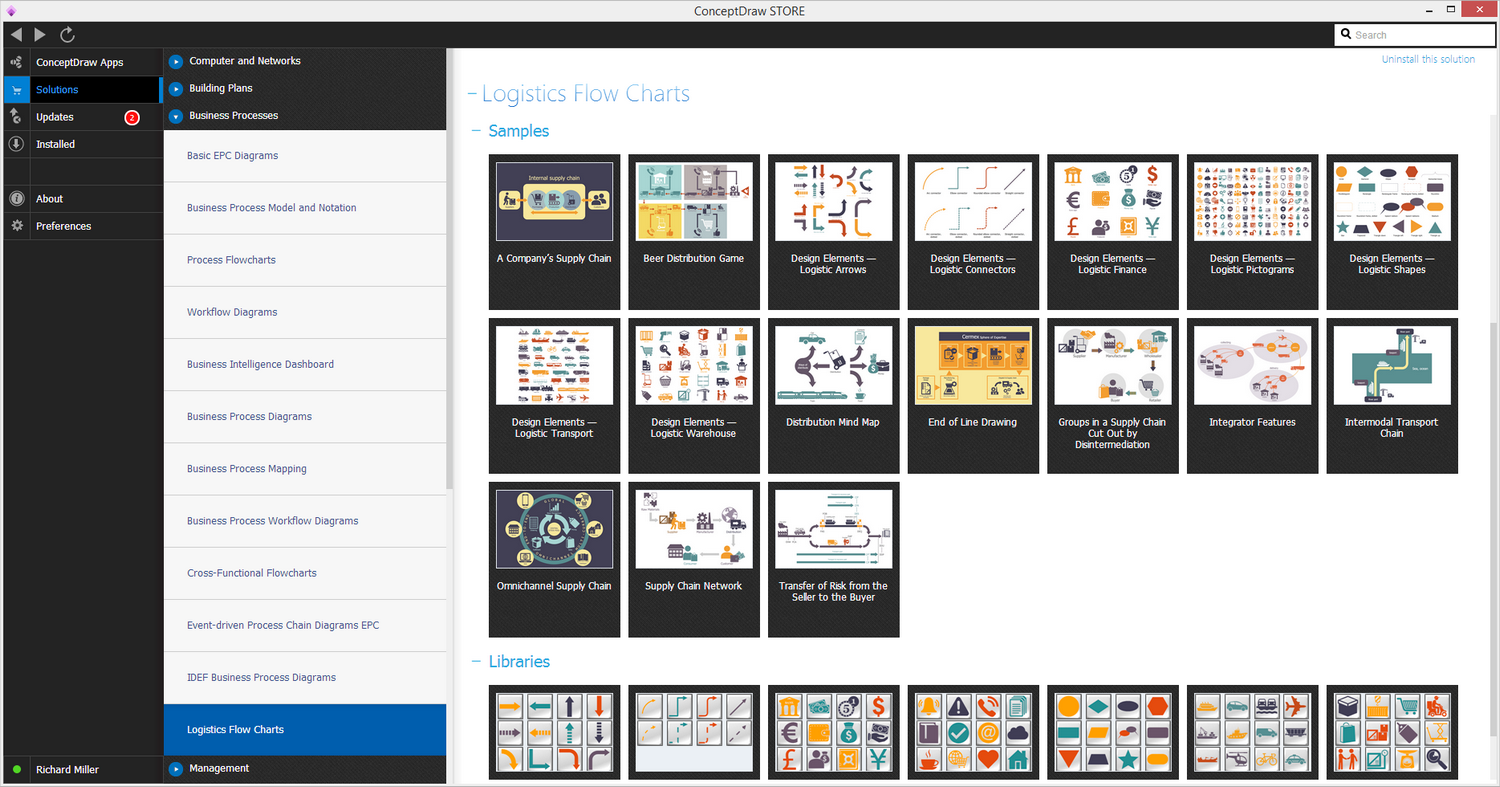Open Business Process Diagrams
This screenshot has width=1500, height=787.
click(x=305, y=417)
